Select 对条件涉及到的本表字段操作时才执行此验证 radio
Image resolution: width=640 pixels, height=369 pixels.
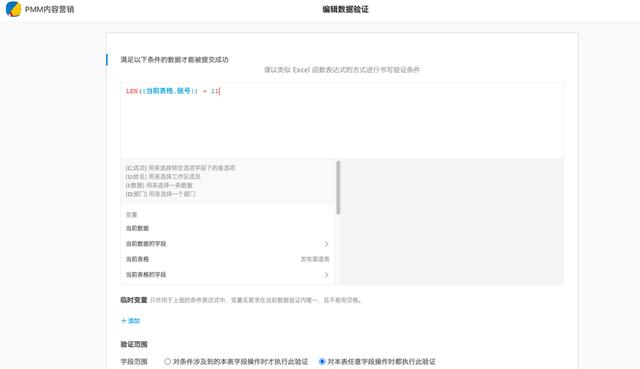click(x=167, y=361)
